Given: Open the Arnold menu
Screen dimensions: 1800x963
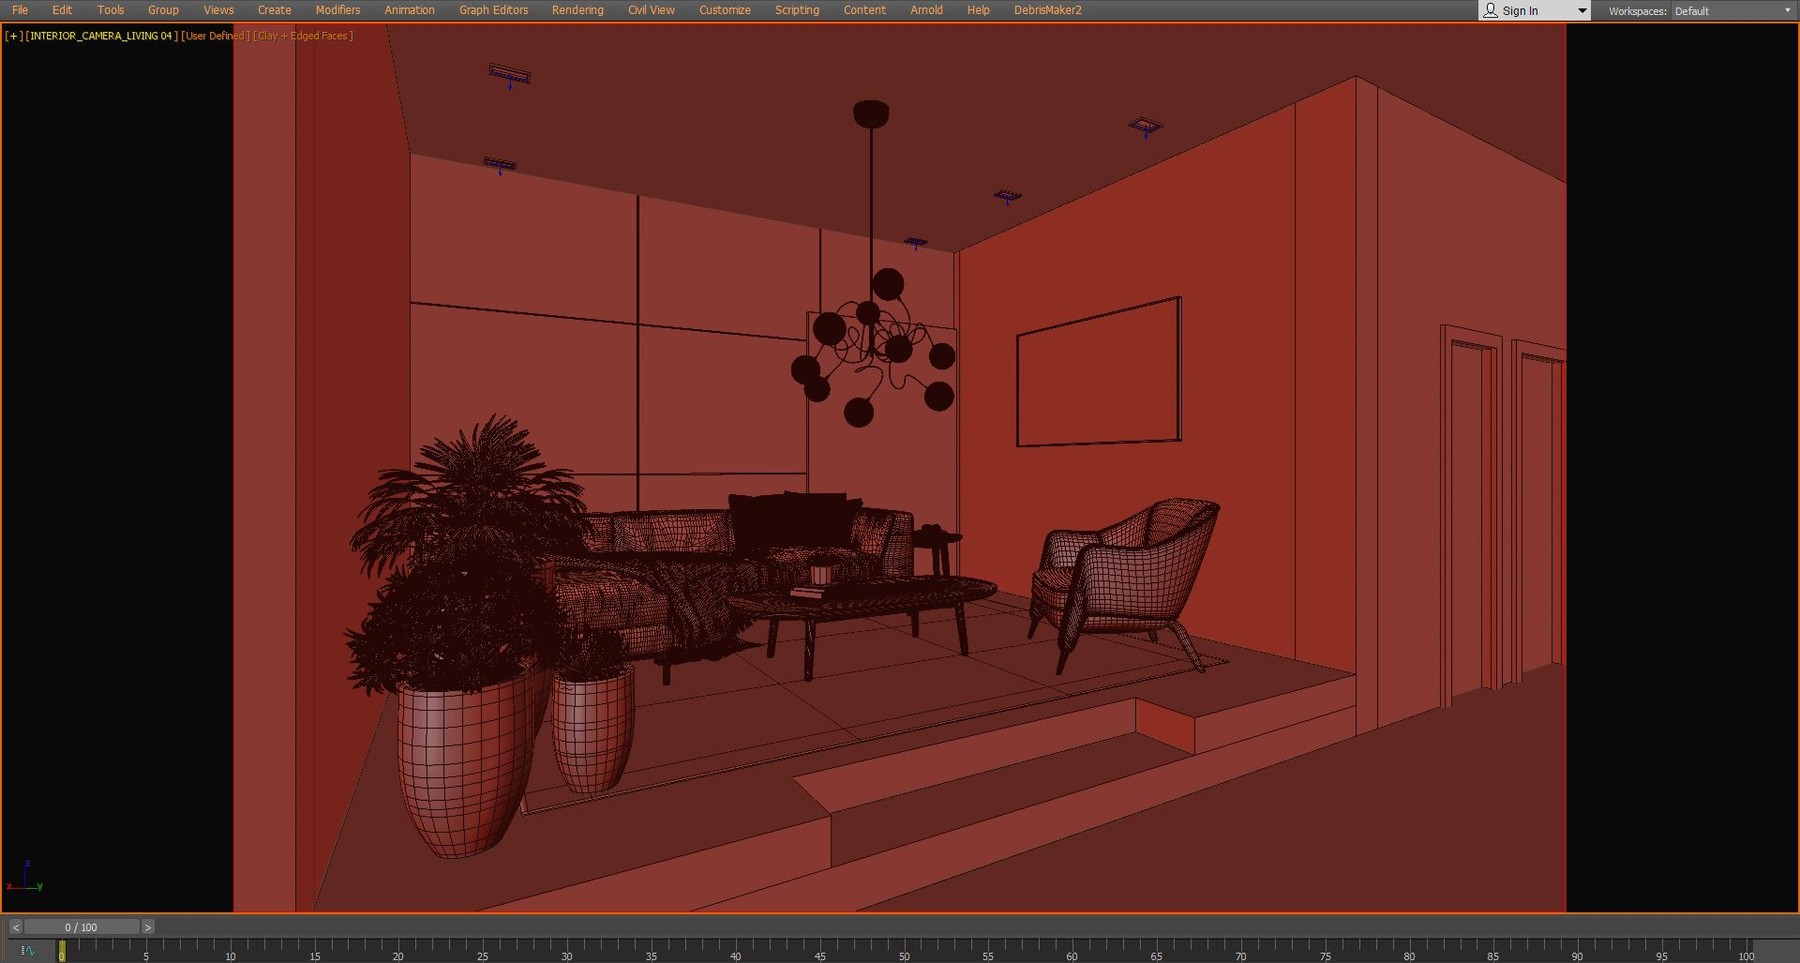Looking at the screenshot, I should point(926,9).
